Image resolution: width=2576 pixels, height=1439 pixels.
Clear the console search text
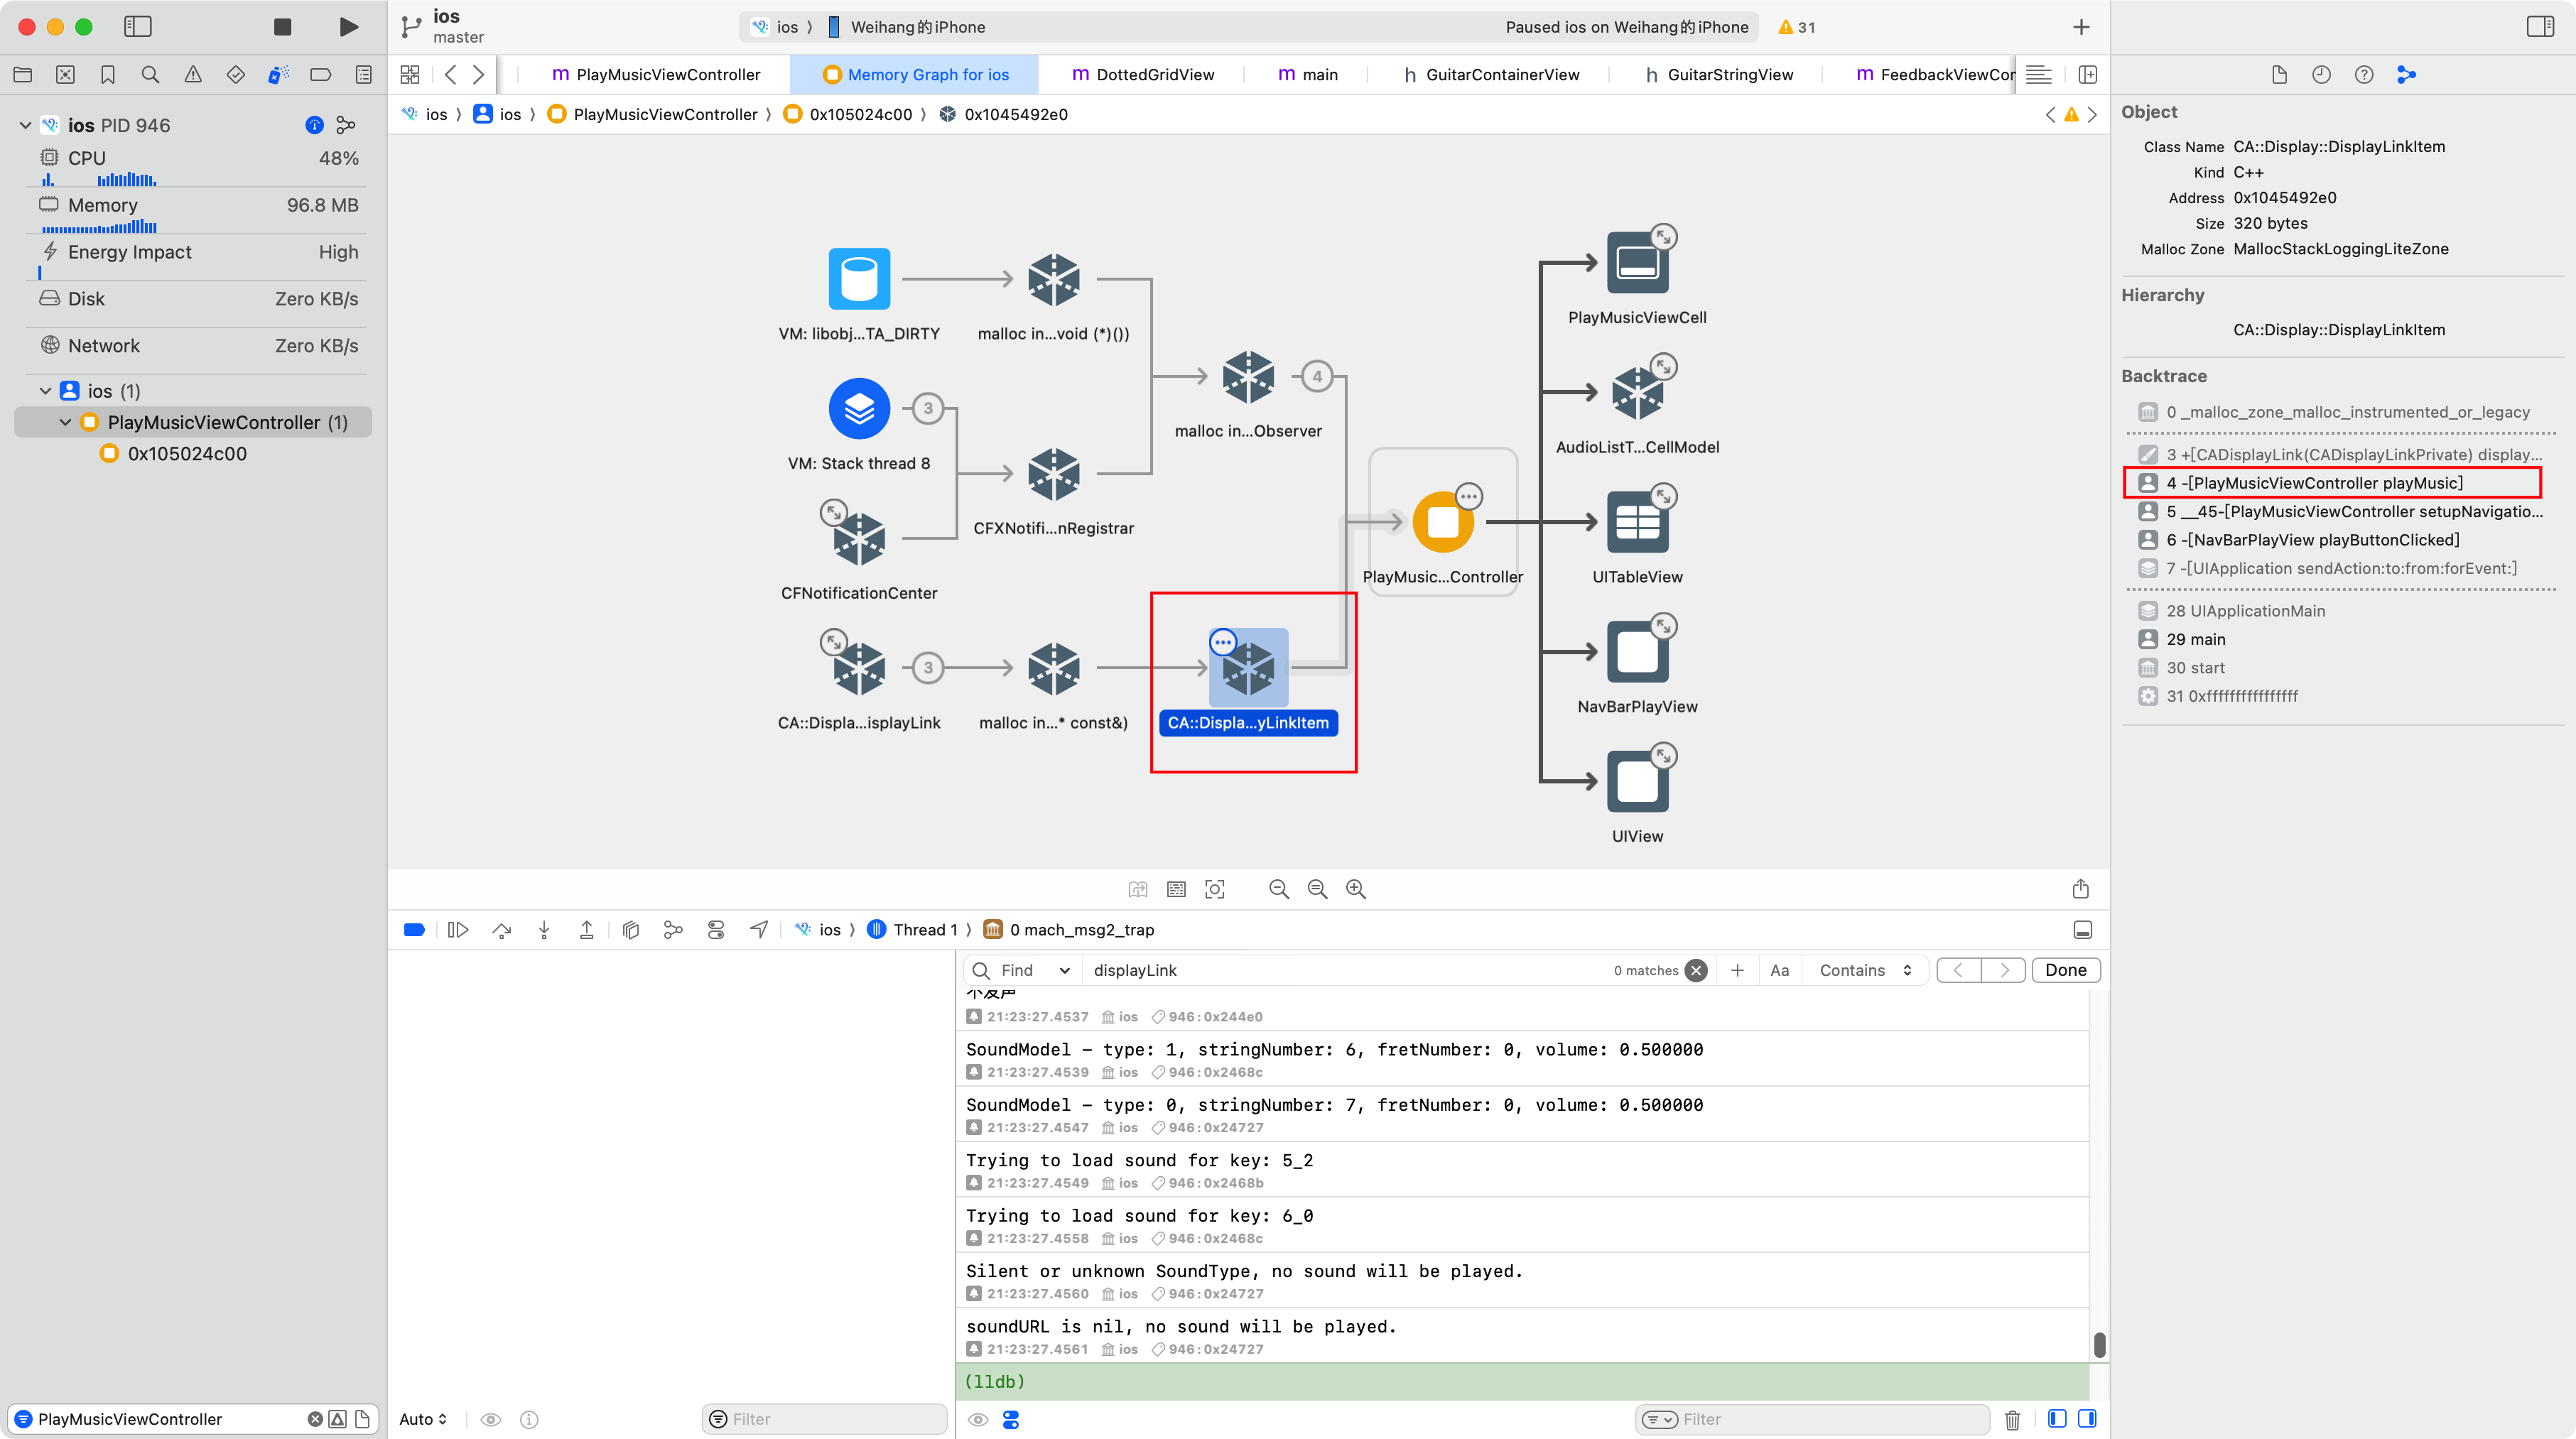tap(1696, 970)
